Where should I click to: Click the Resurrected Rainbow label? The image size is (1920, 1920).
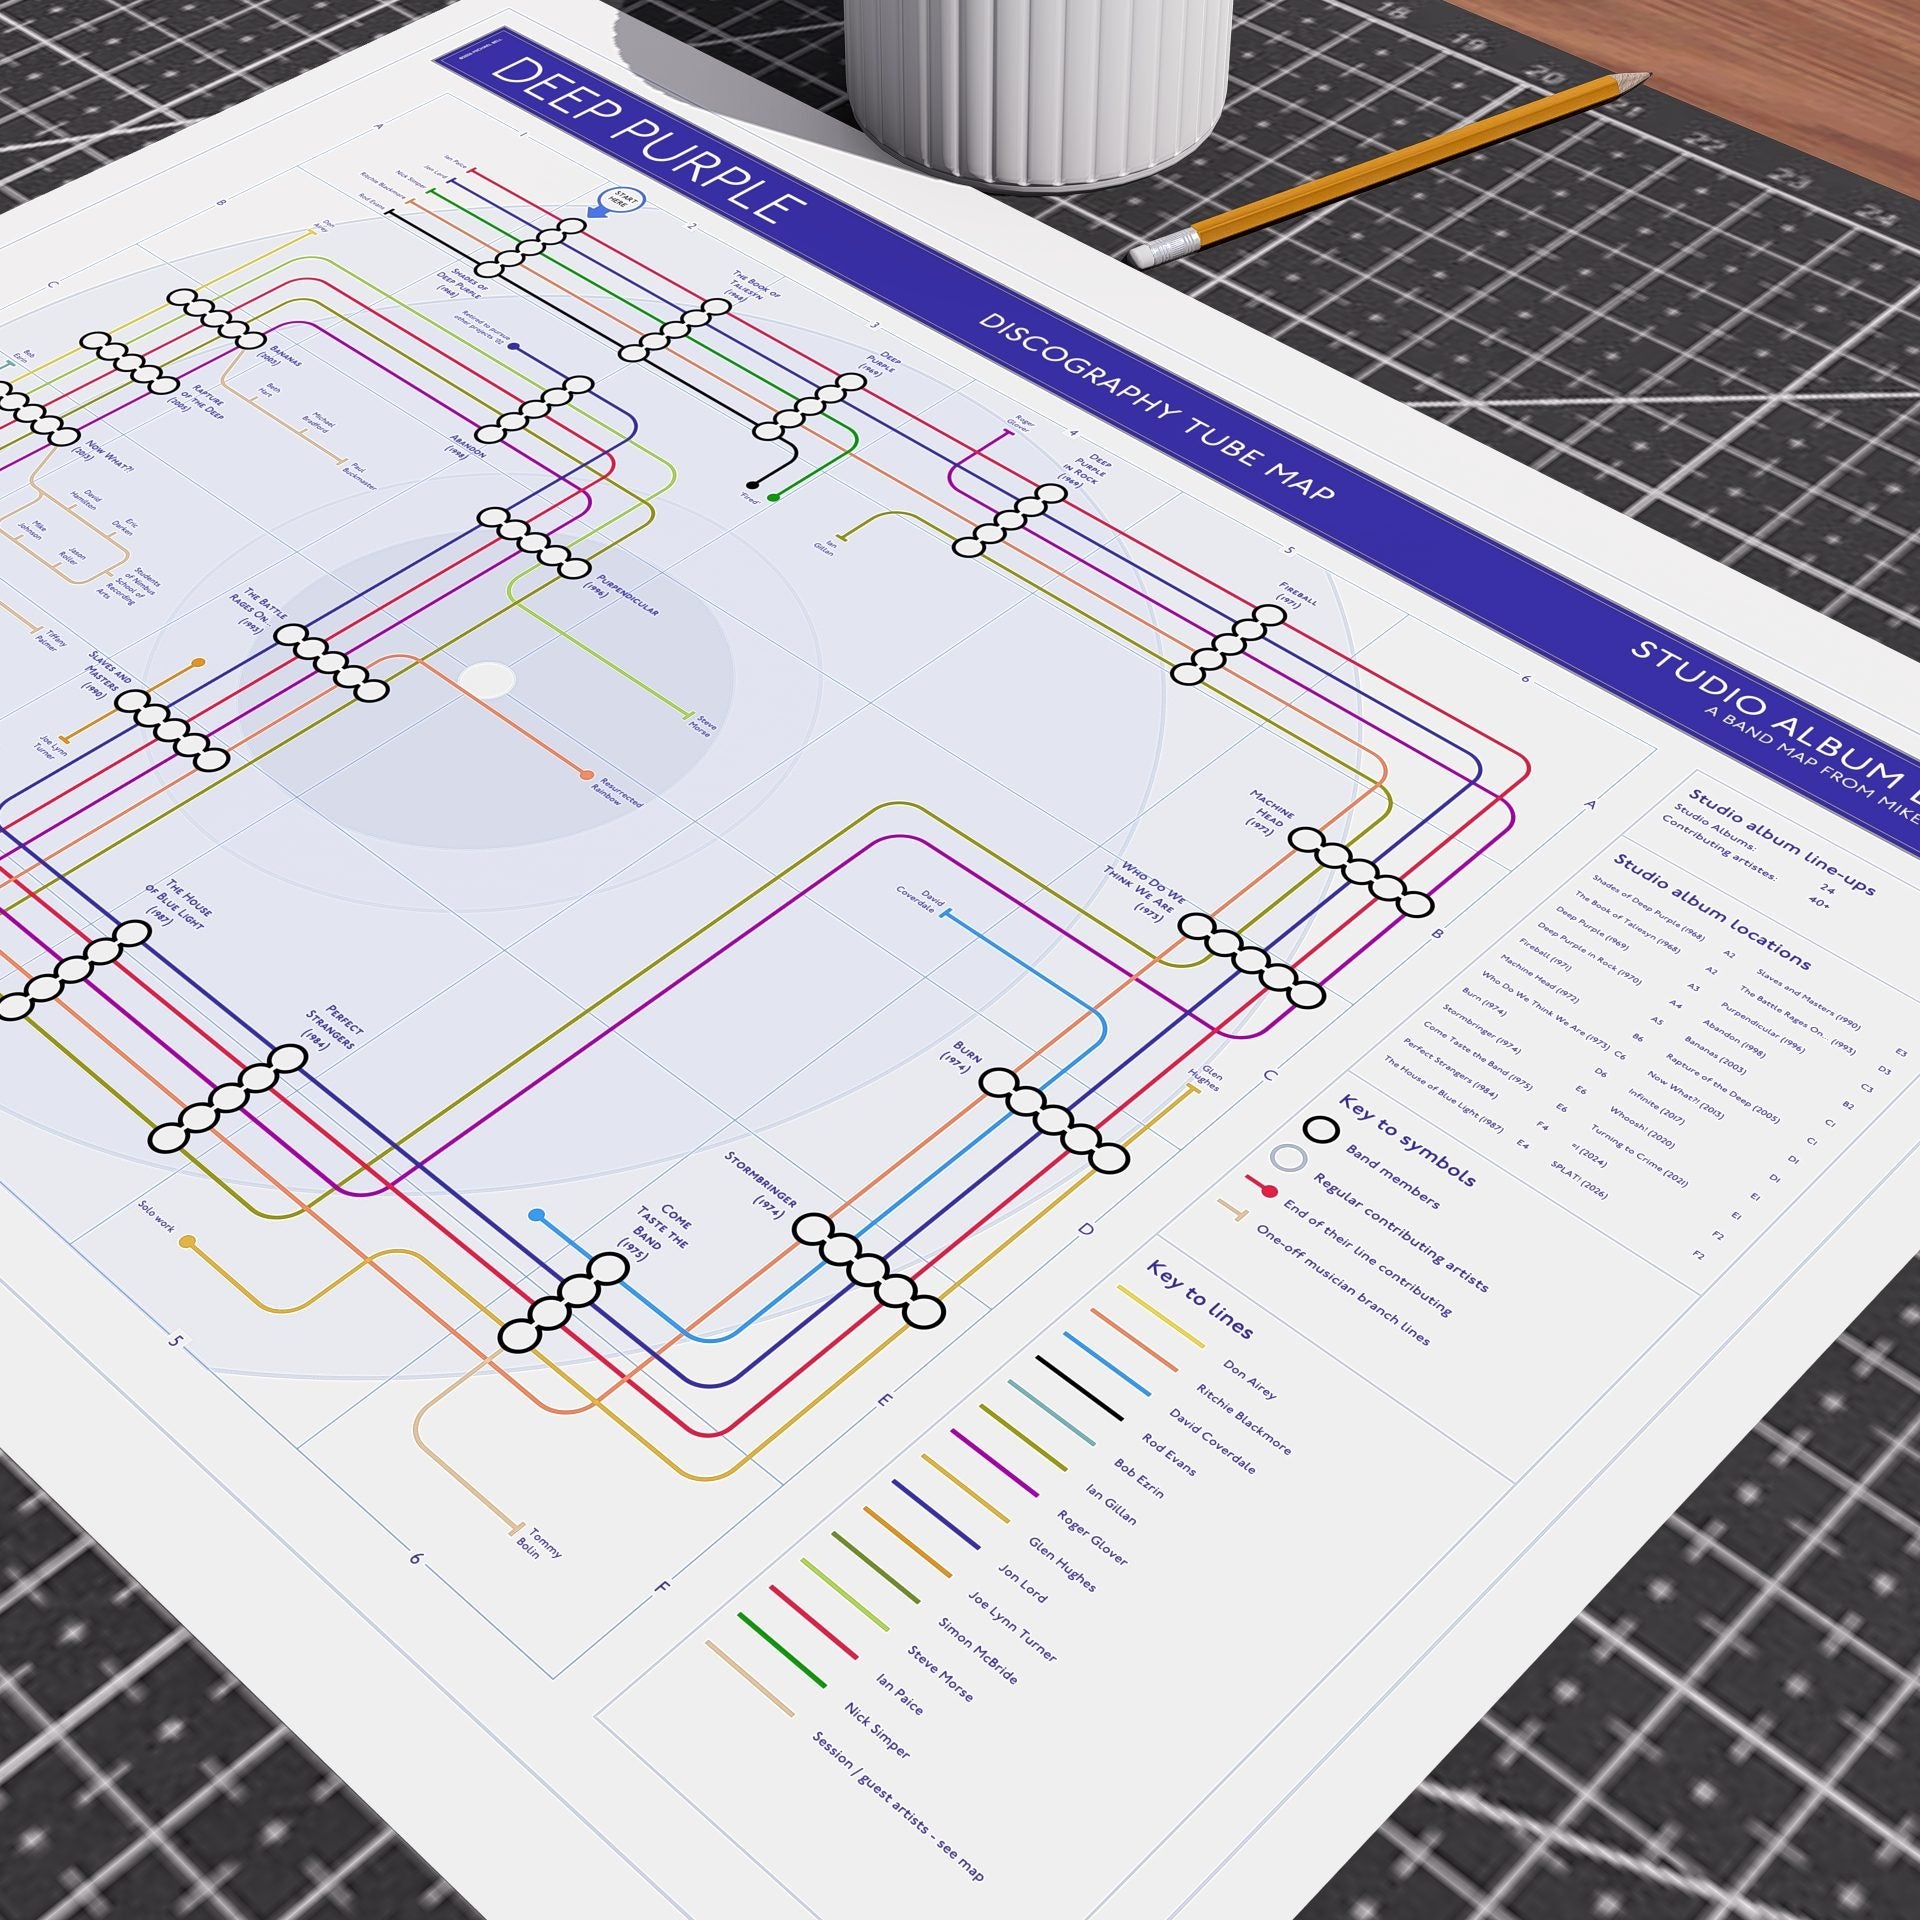(616, 794)
